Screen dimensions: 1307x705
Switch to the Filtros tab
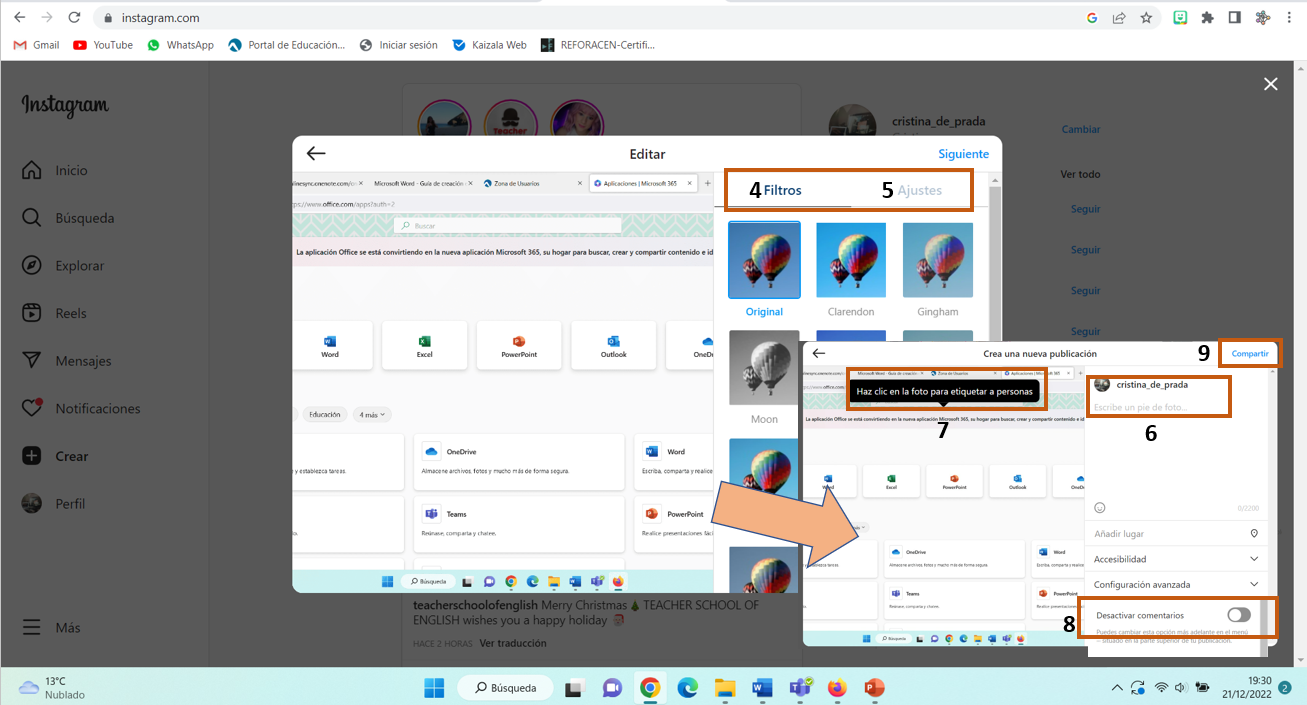click(783, 190)
